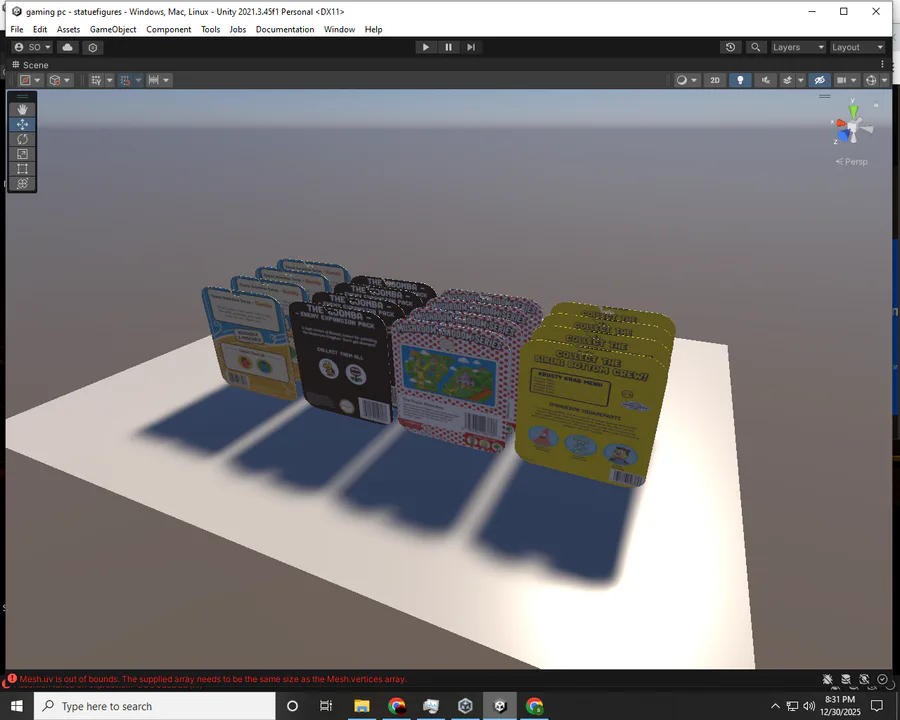Open the Undo History button
The width and height of the screenshot is (900, 720).
click(730, 47)
